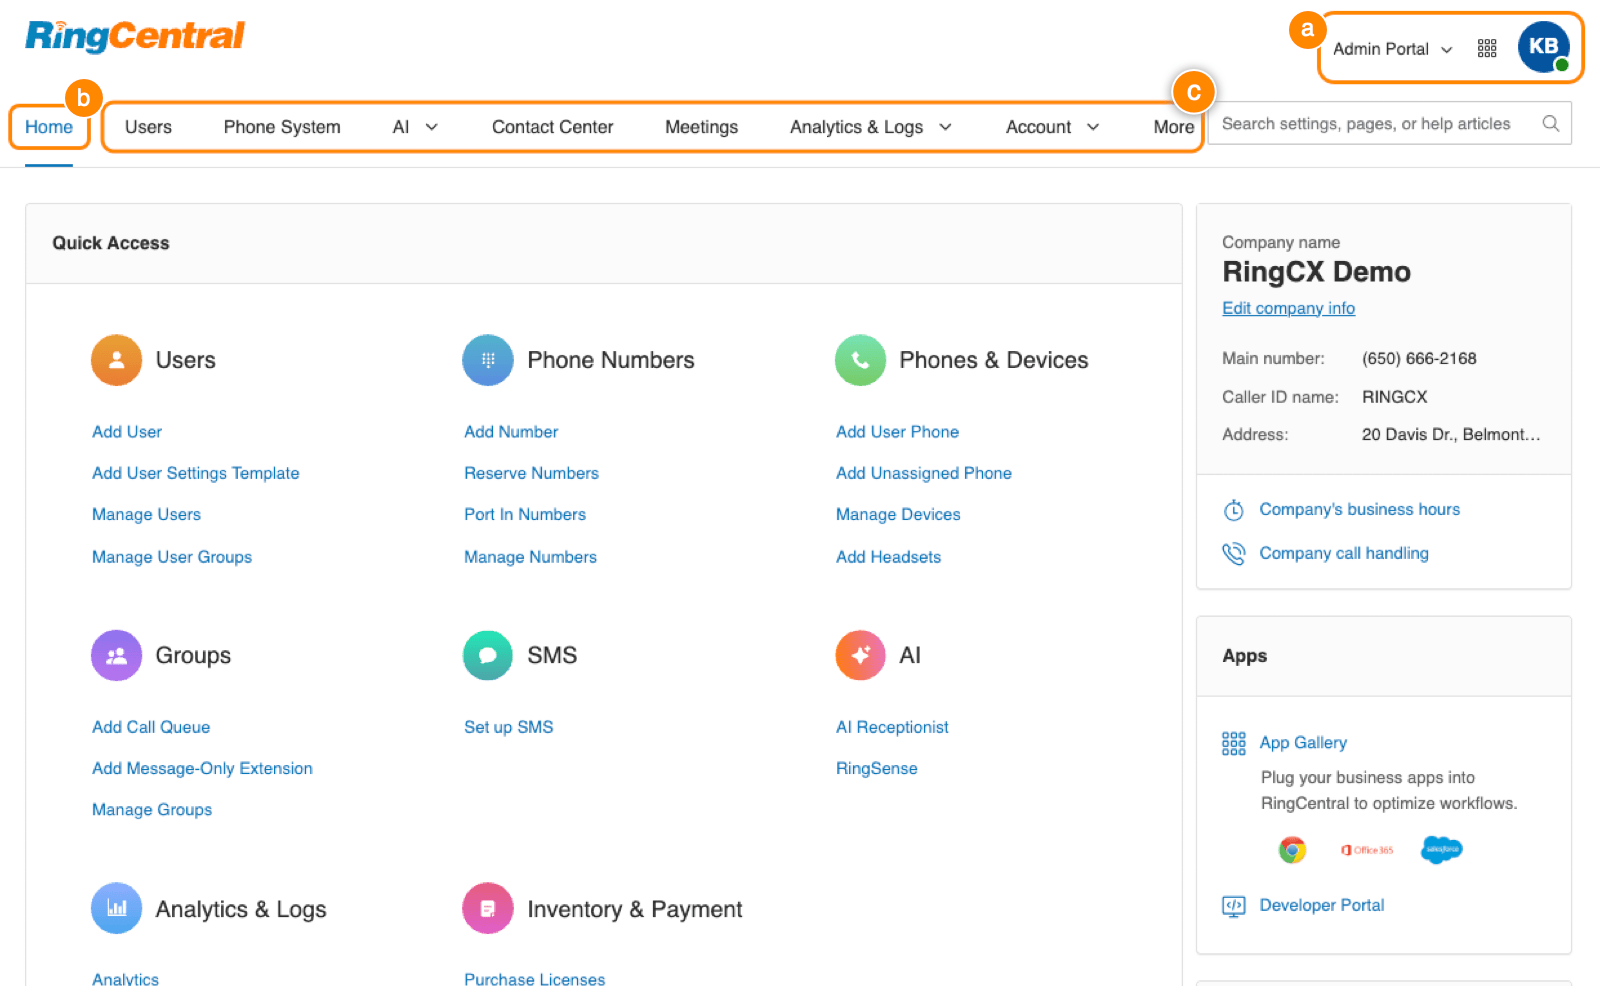Expand the AI menu dropdown
This screenshot has width=1600, height=986.
(x=415, y=127)
